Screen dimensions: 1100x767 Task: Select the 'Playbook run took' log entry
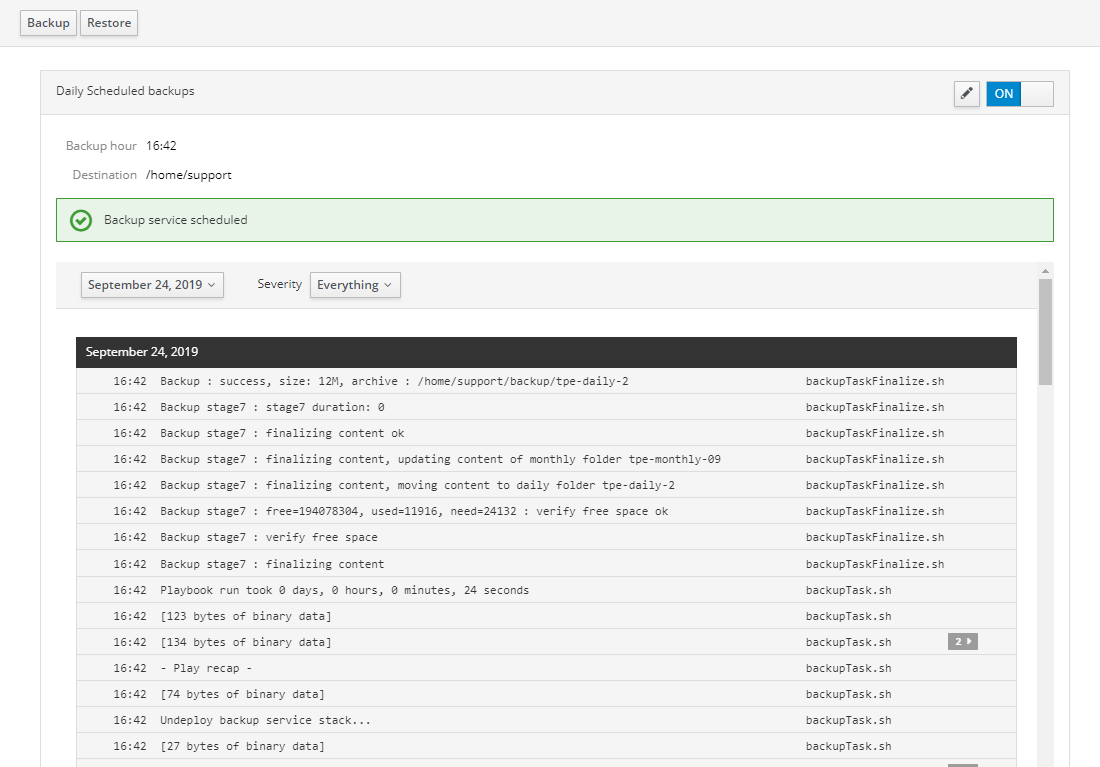click(344, 590)
